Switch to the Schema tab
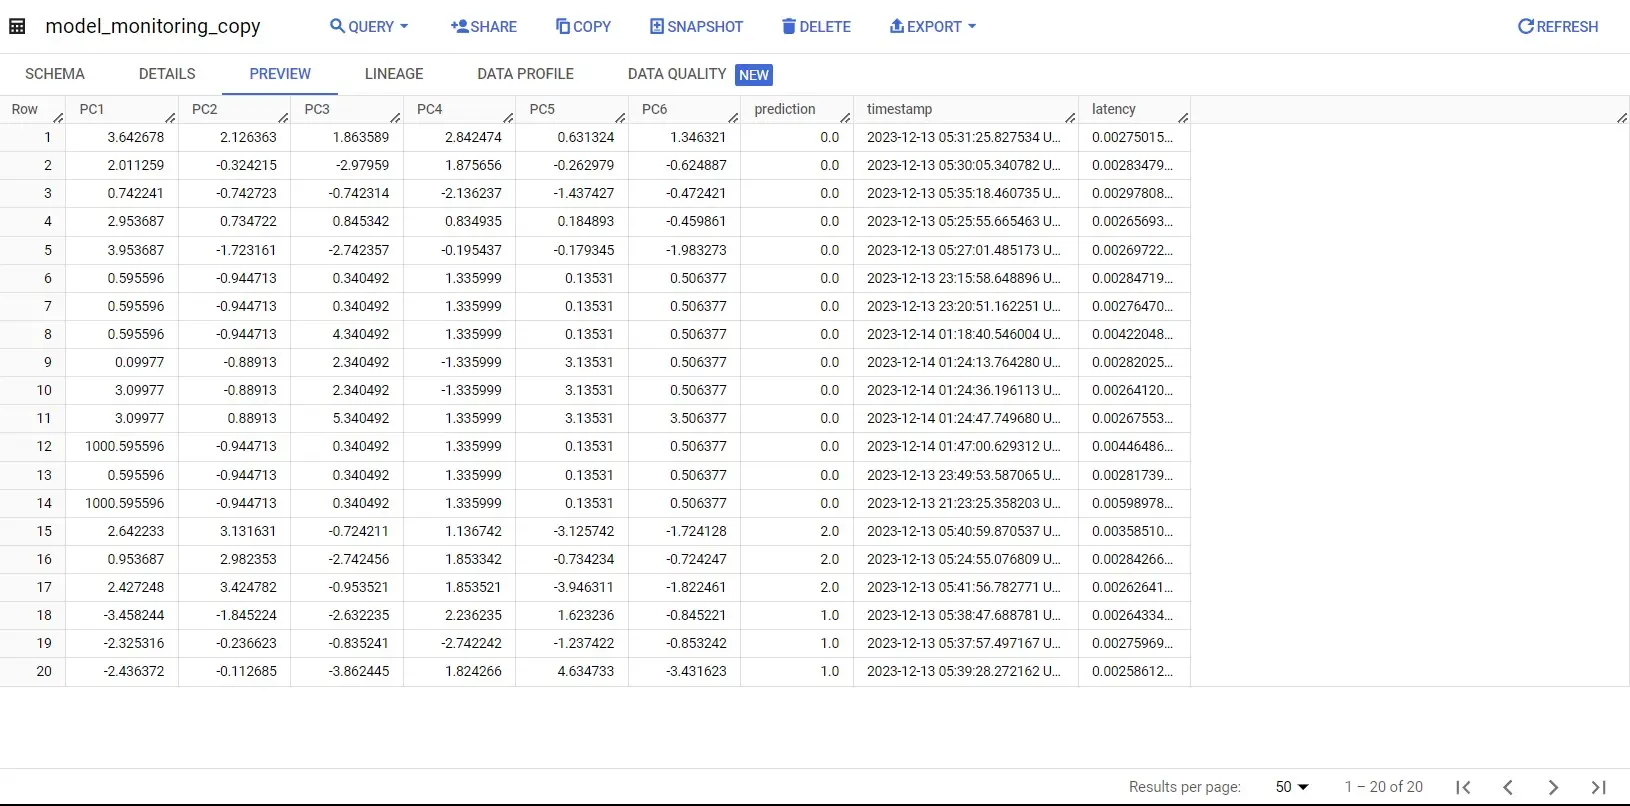The width and height of the screenshot is (1630, 806). click(55, 74)
